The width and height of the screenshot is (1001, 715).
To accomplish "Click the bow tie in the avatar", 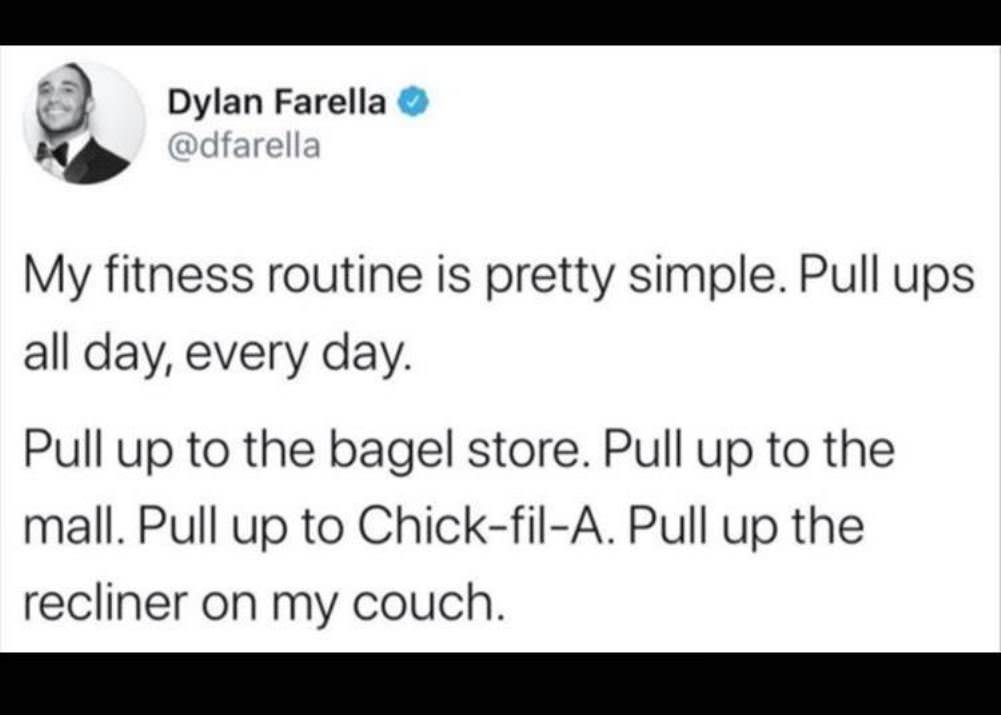I will tap(54, 153).
